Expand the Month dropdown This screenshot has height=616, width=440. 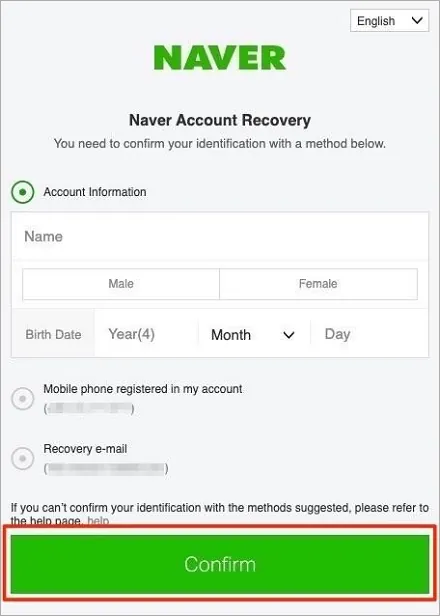coord(254,335)
